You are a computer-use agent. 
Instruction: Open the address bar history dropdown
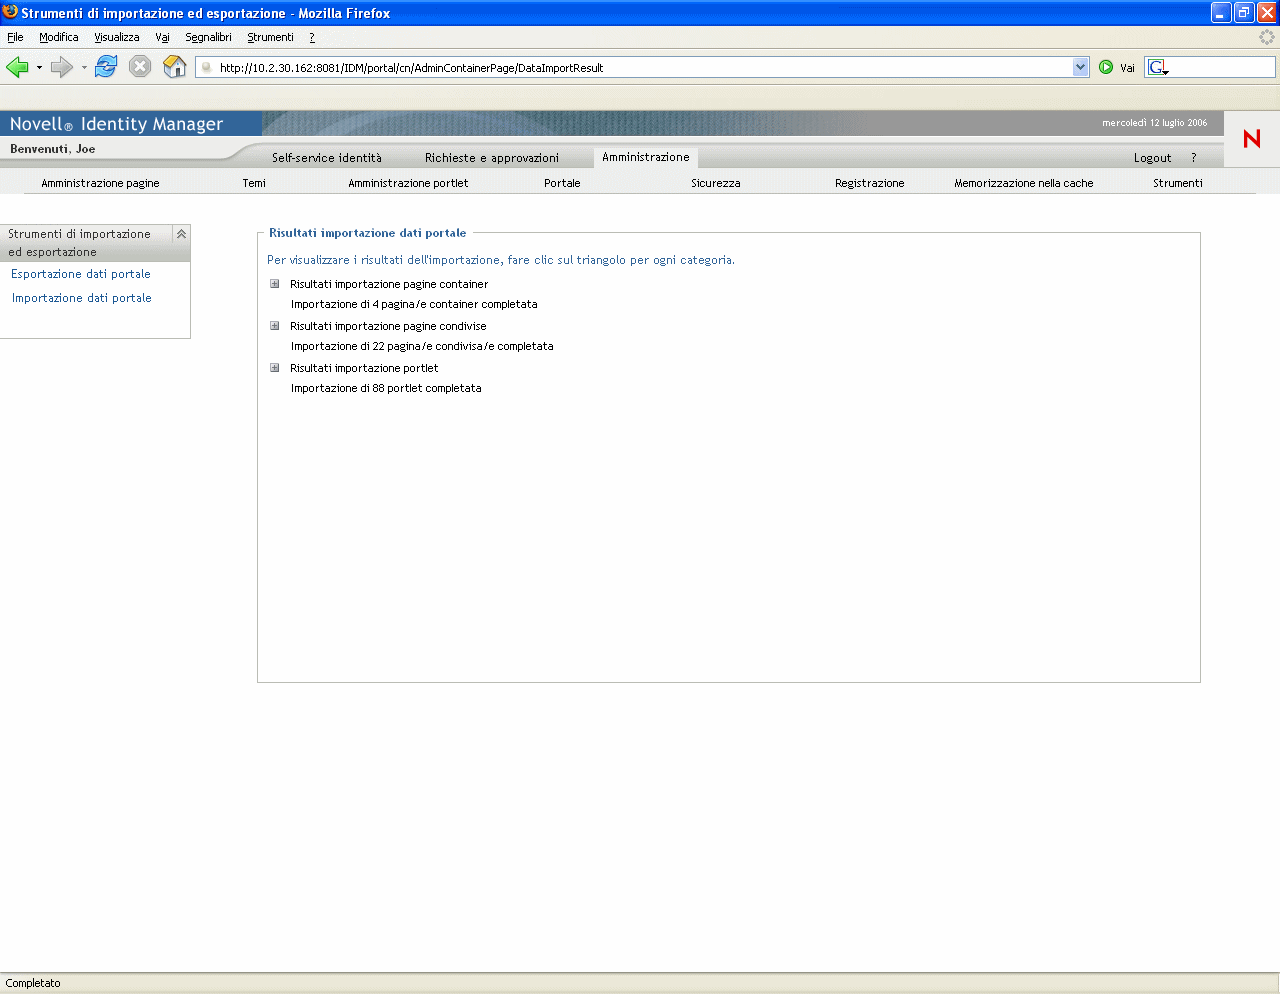1080,67
